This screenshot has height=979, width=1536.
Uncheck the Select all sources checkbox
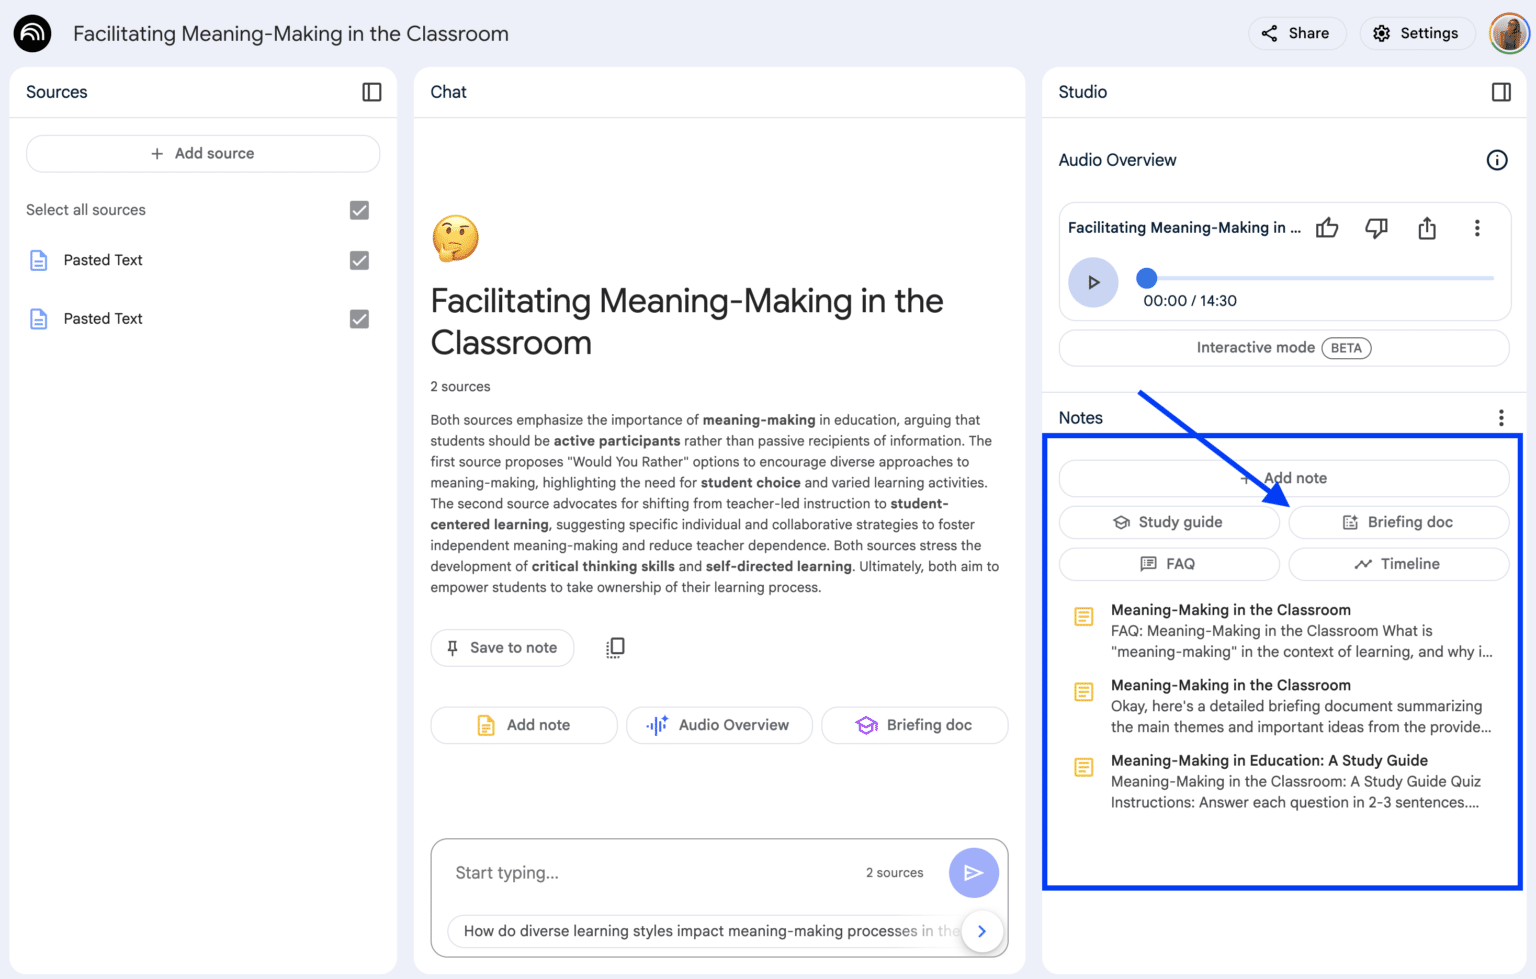tap(359, 210)
